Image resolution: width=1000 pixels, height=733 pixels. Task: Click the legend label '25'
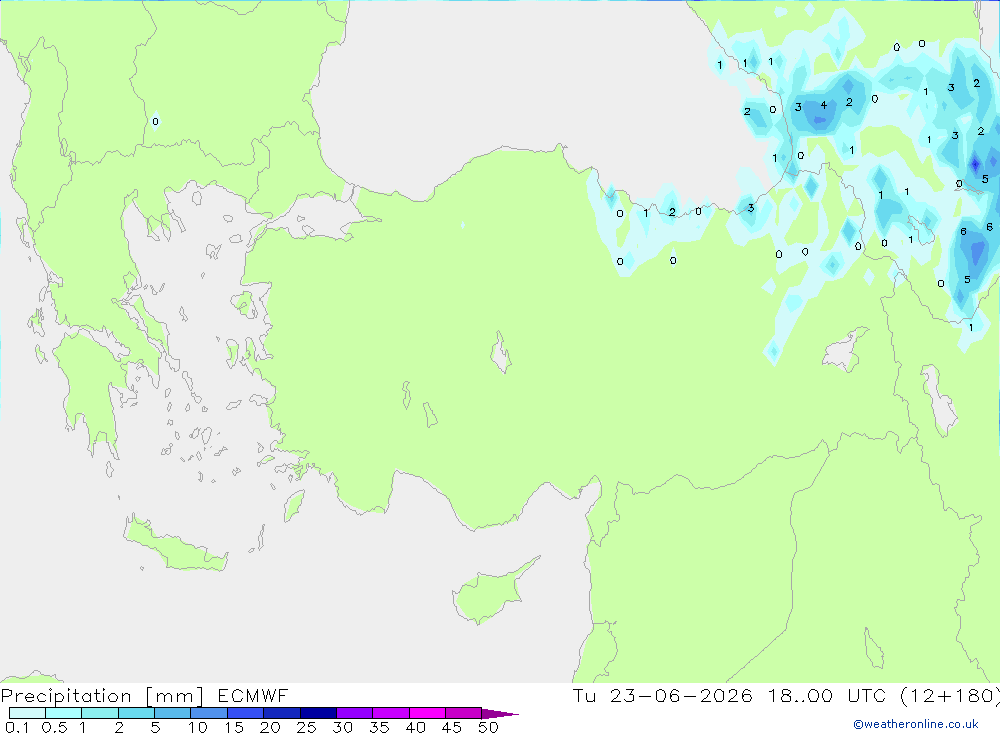tap(306, 727)
